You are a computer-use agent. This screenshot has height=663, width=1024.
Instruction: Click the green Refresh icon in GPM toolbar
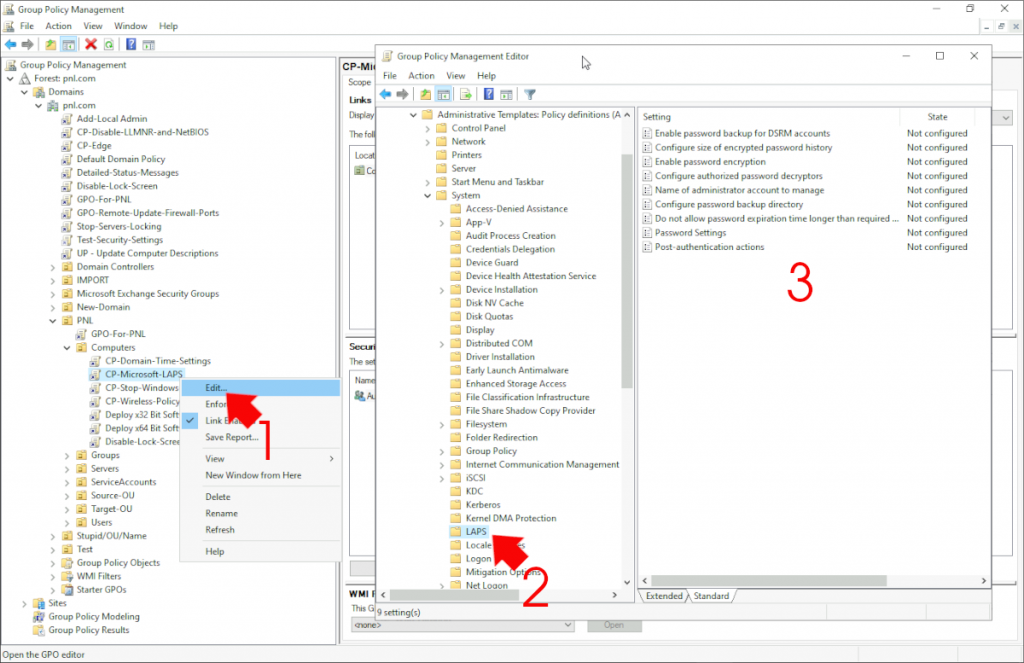tap(108, 44)
